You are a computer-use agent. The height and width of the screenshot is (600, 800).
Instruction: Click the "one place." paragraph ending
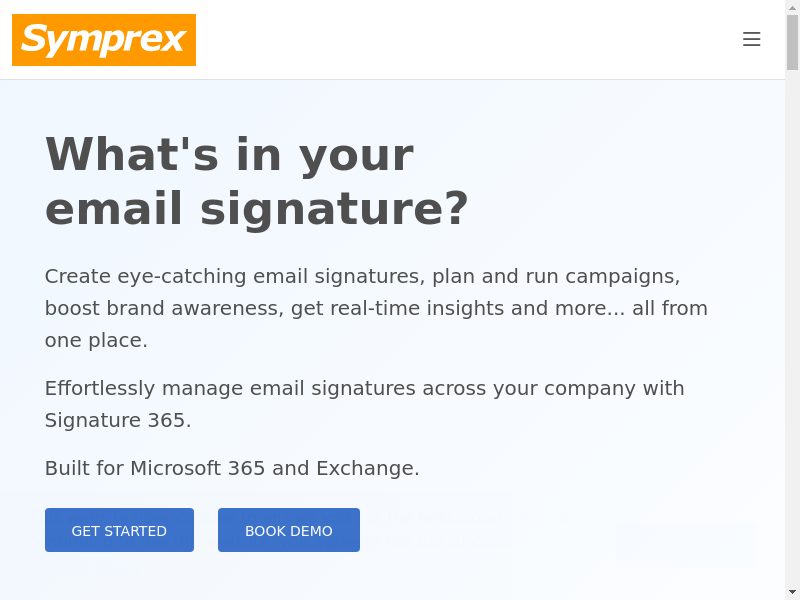(x=96, y=340)
